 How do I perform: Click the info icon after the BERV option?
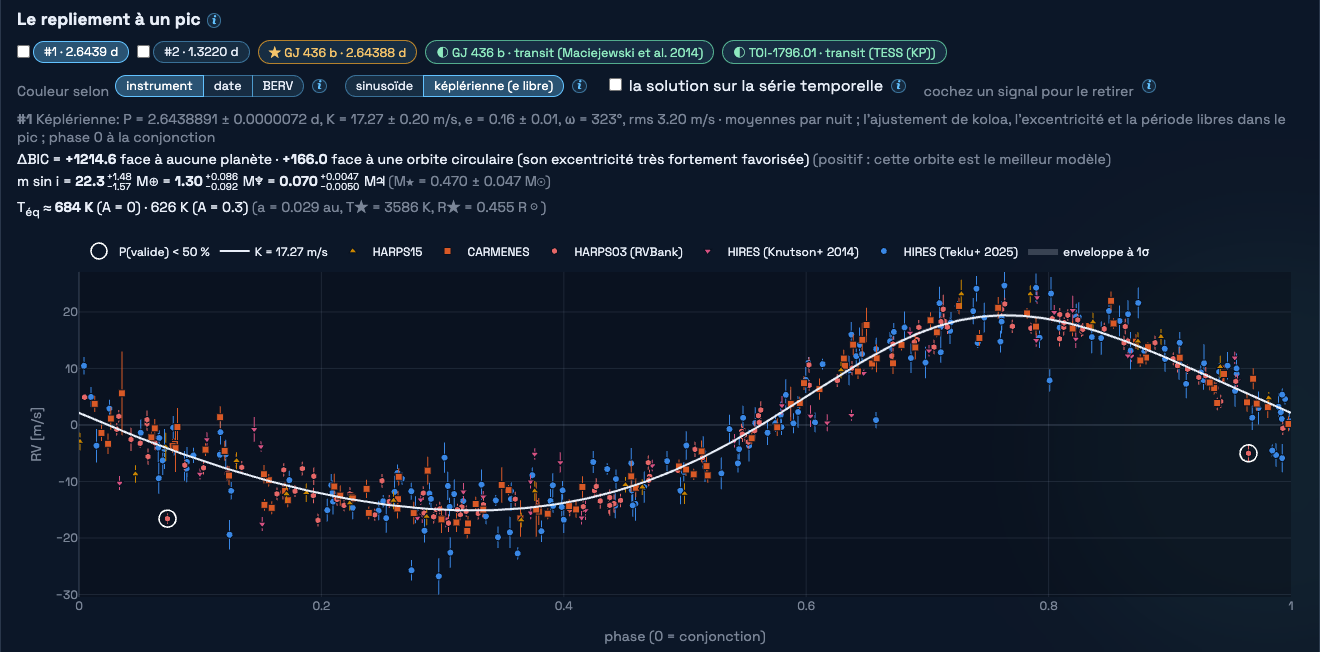pyautogui.click(x=320, y=86)
